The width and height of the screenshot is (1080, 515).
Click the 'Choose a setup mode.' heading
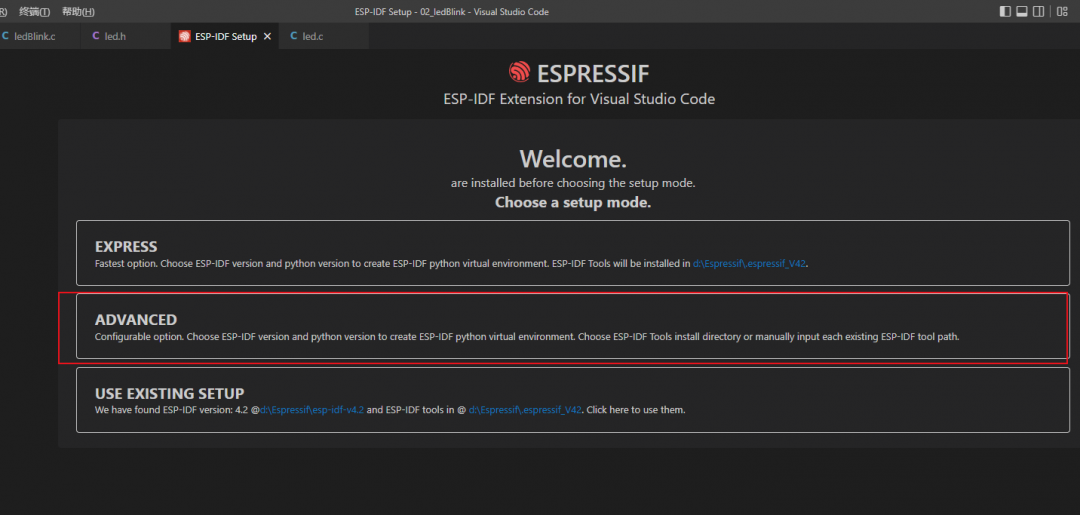pos(573,202)
